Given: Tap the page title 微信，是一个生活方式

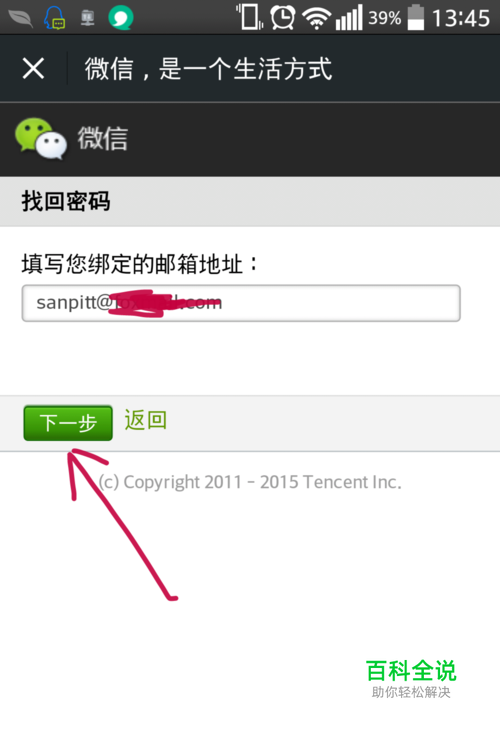Looking at the screenshot, I should click(208, 69).
